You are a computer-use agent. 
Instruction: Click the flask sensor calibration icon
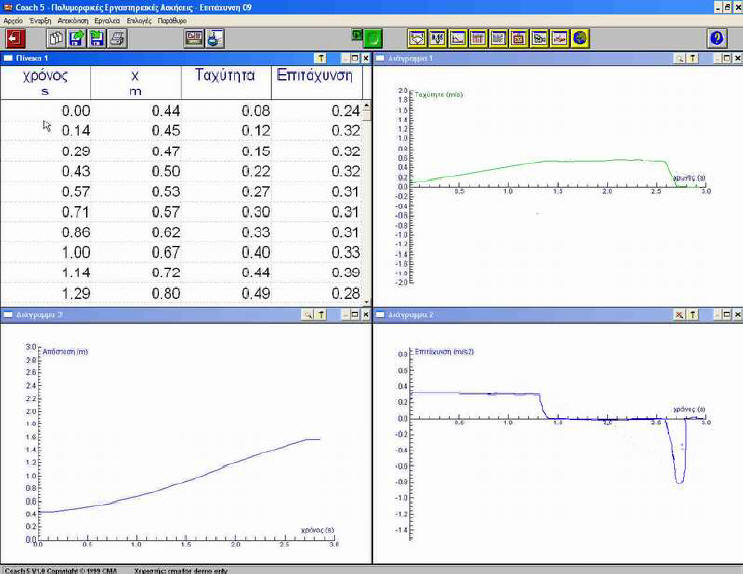[214, 38]
